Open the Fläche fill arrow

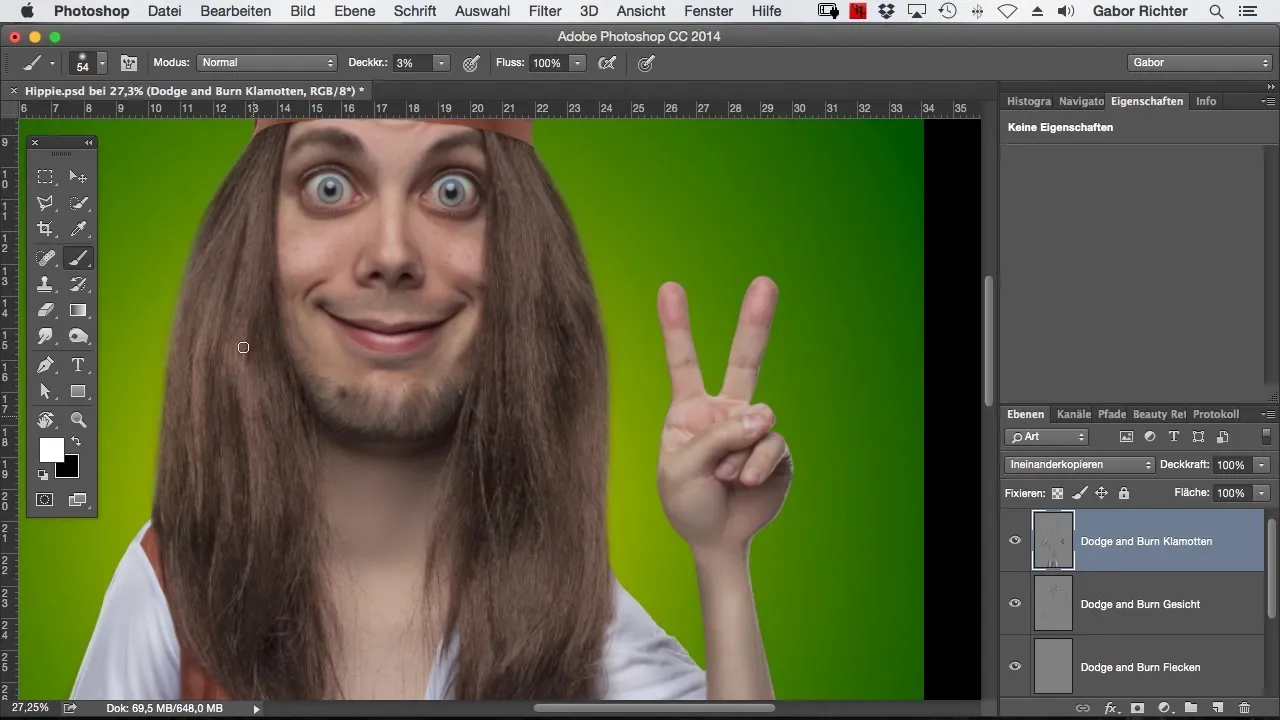click(1262, 493)
